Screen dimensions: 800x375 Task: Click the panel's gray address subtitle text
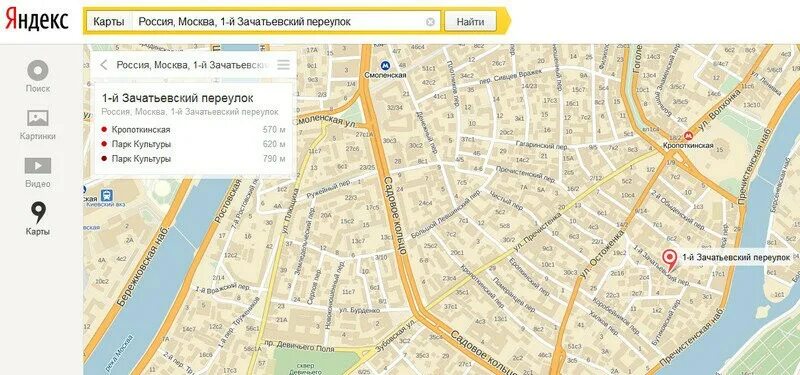(x=190, y=112)
